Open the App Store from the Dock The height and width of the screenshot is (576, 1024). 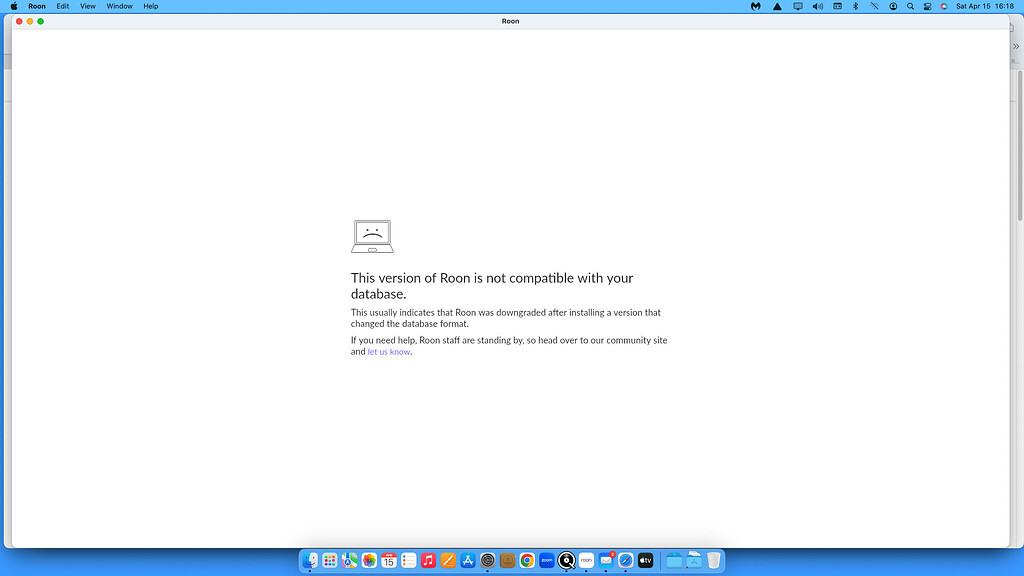(466, 560)
